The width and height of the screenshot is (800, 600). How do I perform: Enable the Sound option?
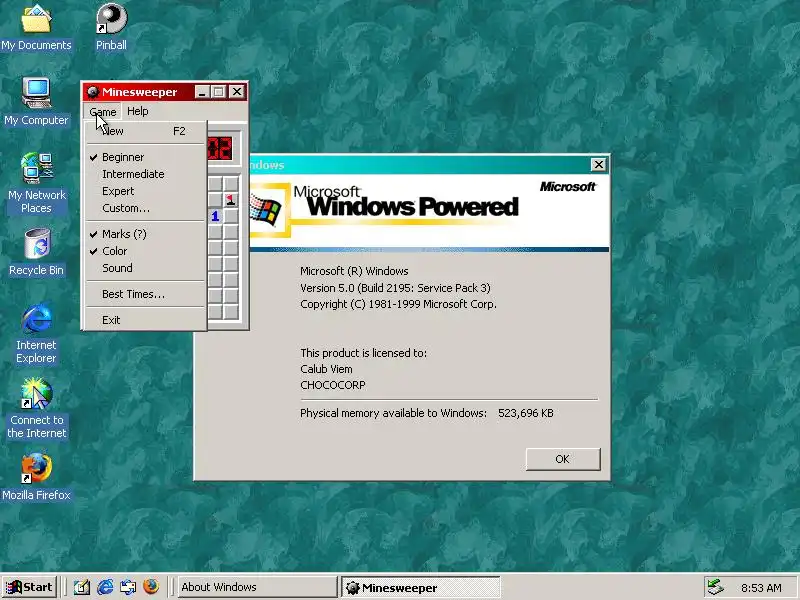click(x=145, y=268)
